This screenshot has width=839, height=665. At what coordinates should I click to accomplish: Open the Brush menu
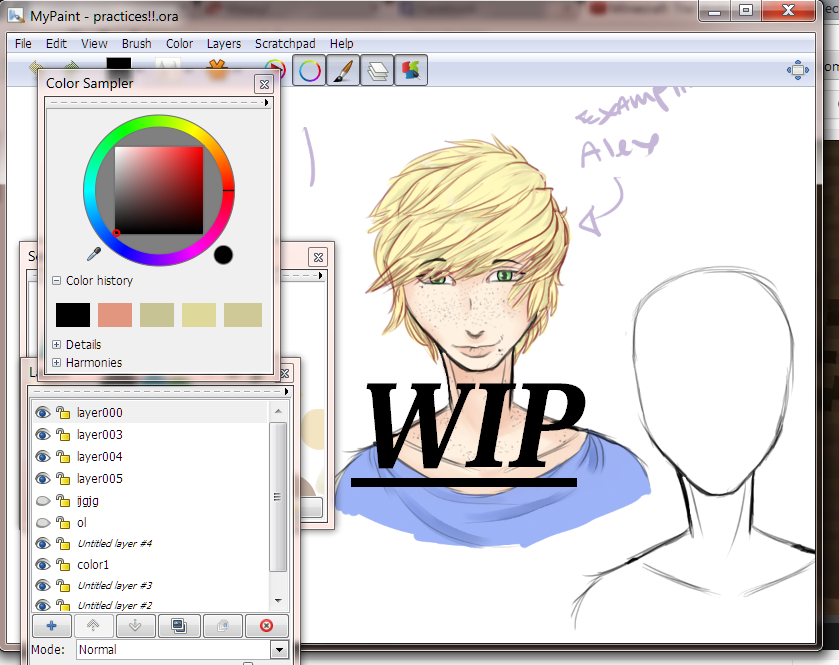136,43
